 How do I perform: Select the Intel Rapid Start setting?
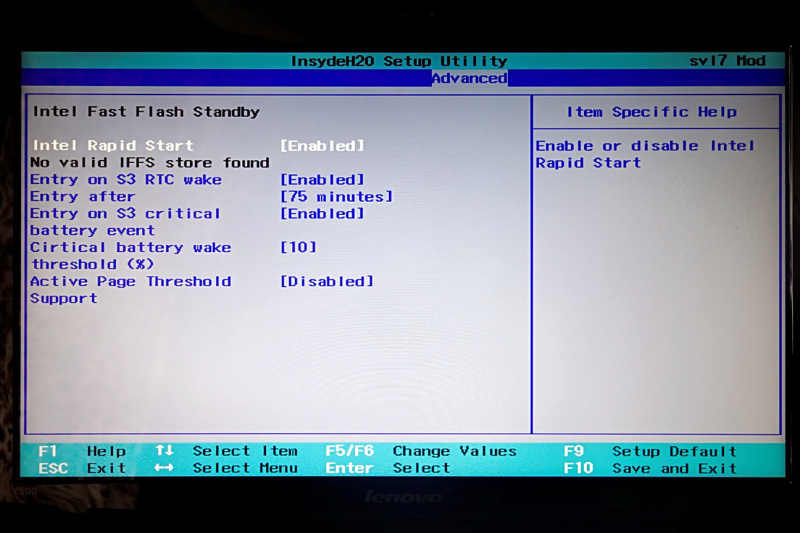click(113, 145)
